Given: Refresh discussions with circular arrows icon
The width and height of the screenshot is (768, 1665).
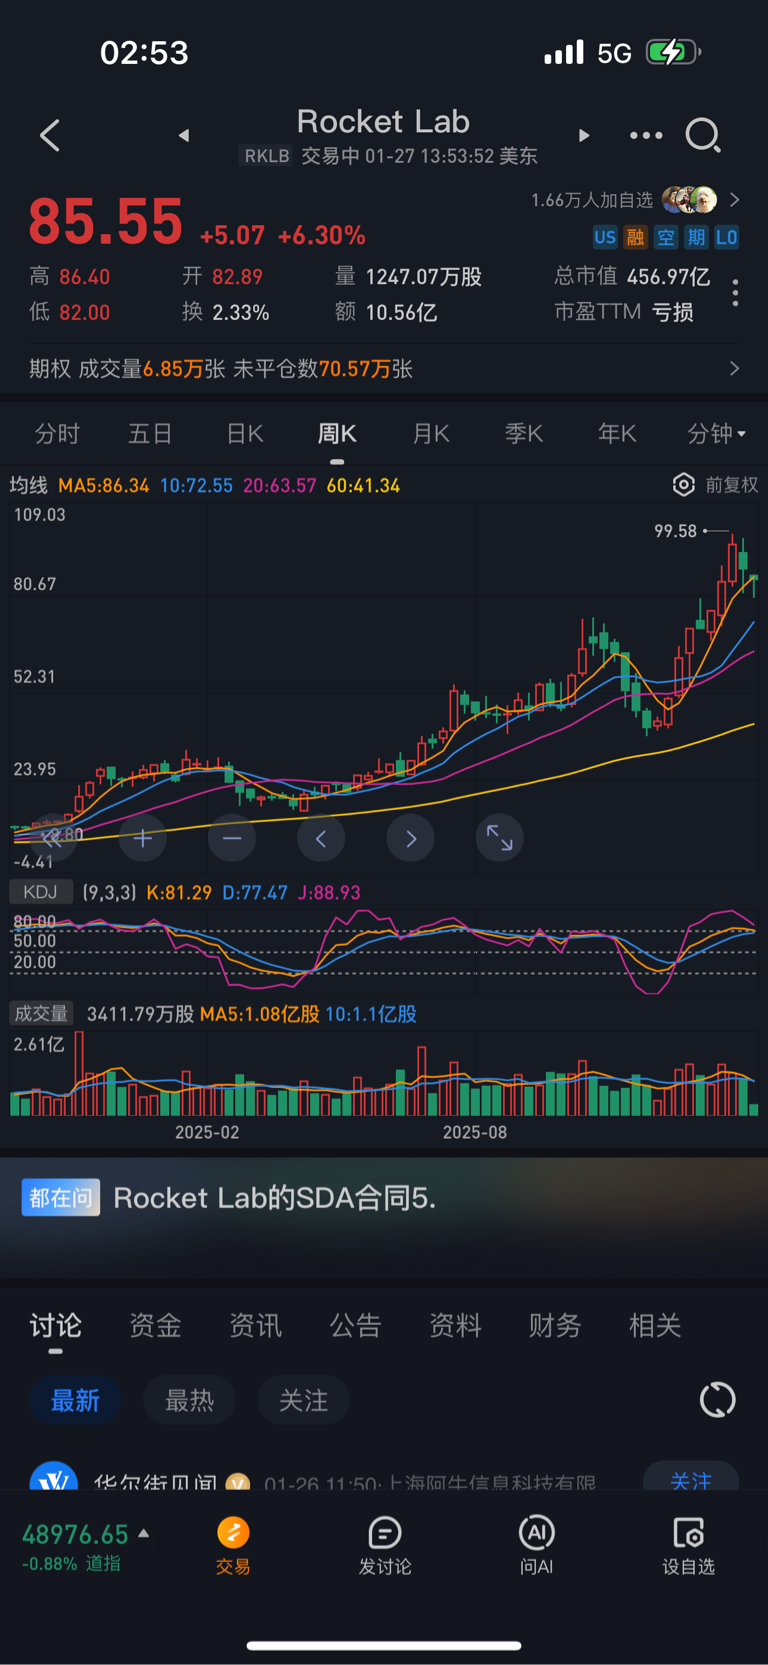Looking at the screenshot, I should pyautogui.click(x=717, y=1400).
